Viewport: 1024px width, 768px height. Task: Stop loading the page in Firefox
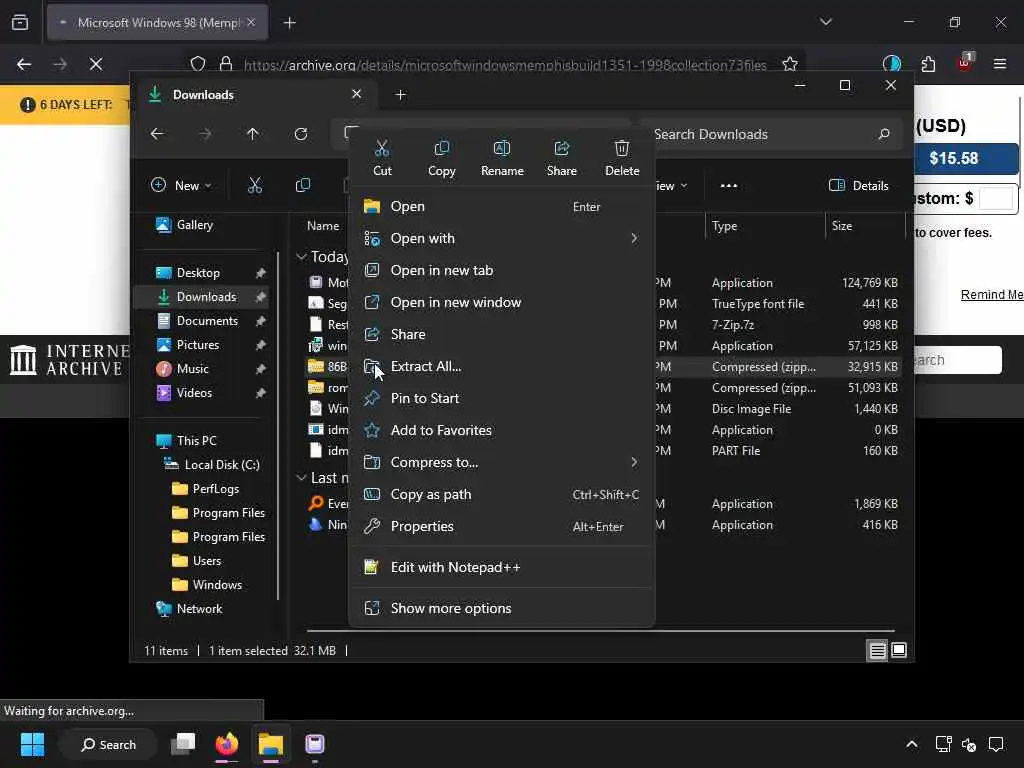click(x=95, y=64)
